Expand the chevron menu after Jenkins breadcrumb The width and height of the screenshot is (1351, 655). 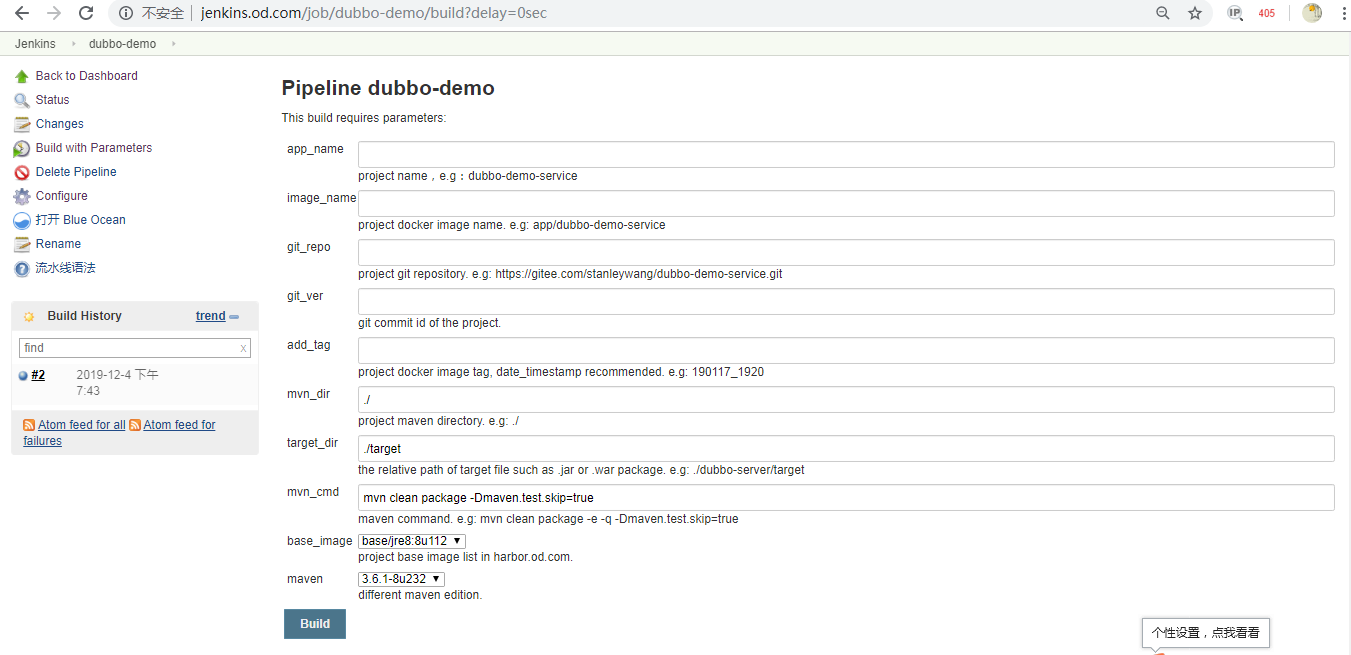(73, 44)
